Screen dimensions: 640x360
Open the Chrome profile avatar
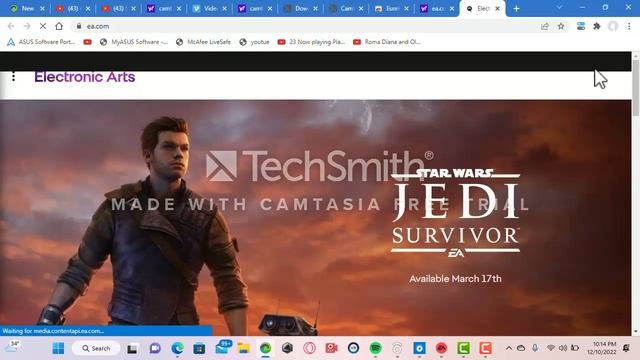tap(613, 26)
